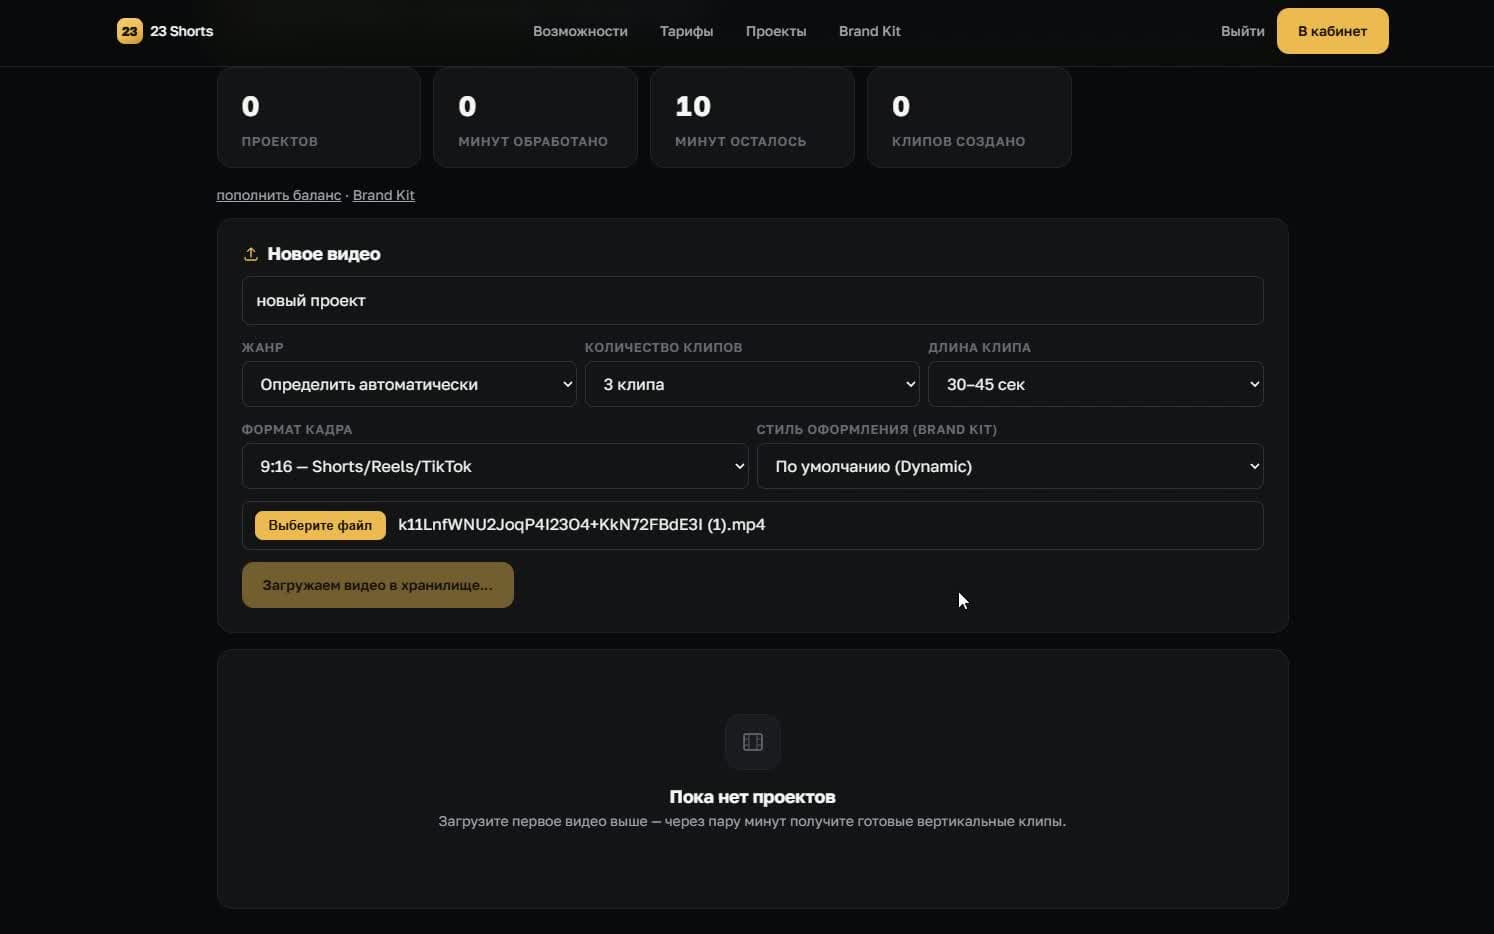Click the Выйти link
This screenshot has height=934, width=1494.
click(1243, 31)
